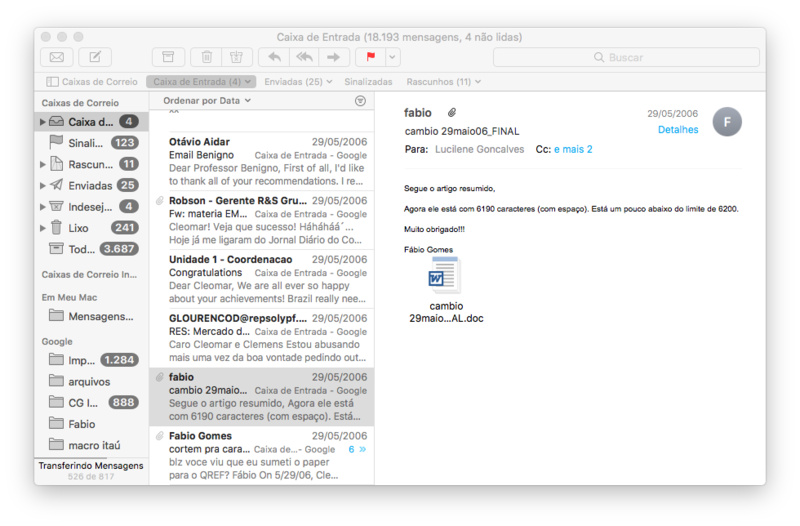
Task: Select the Sinalizadas flagged mailbox
Action: tap(92, 143)
